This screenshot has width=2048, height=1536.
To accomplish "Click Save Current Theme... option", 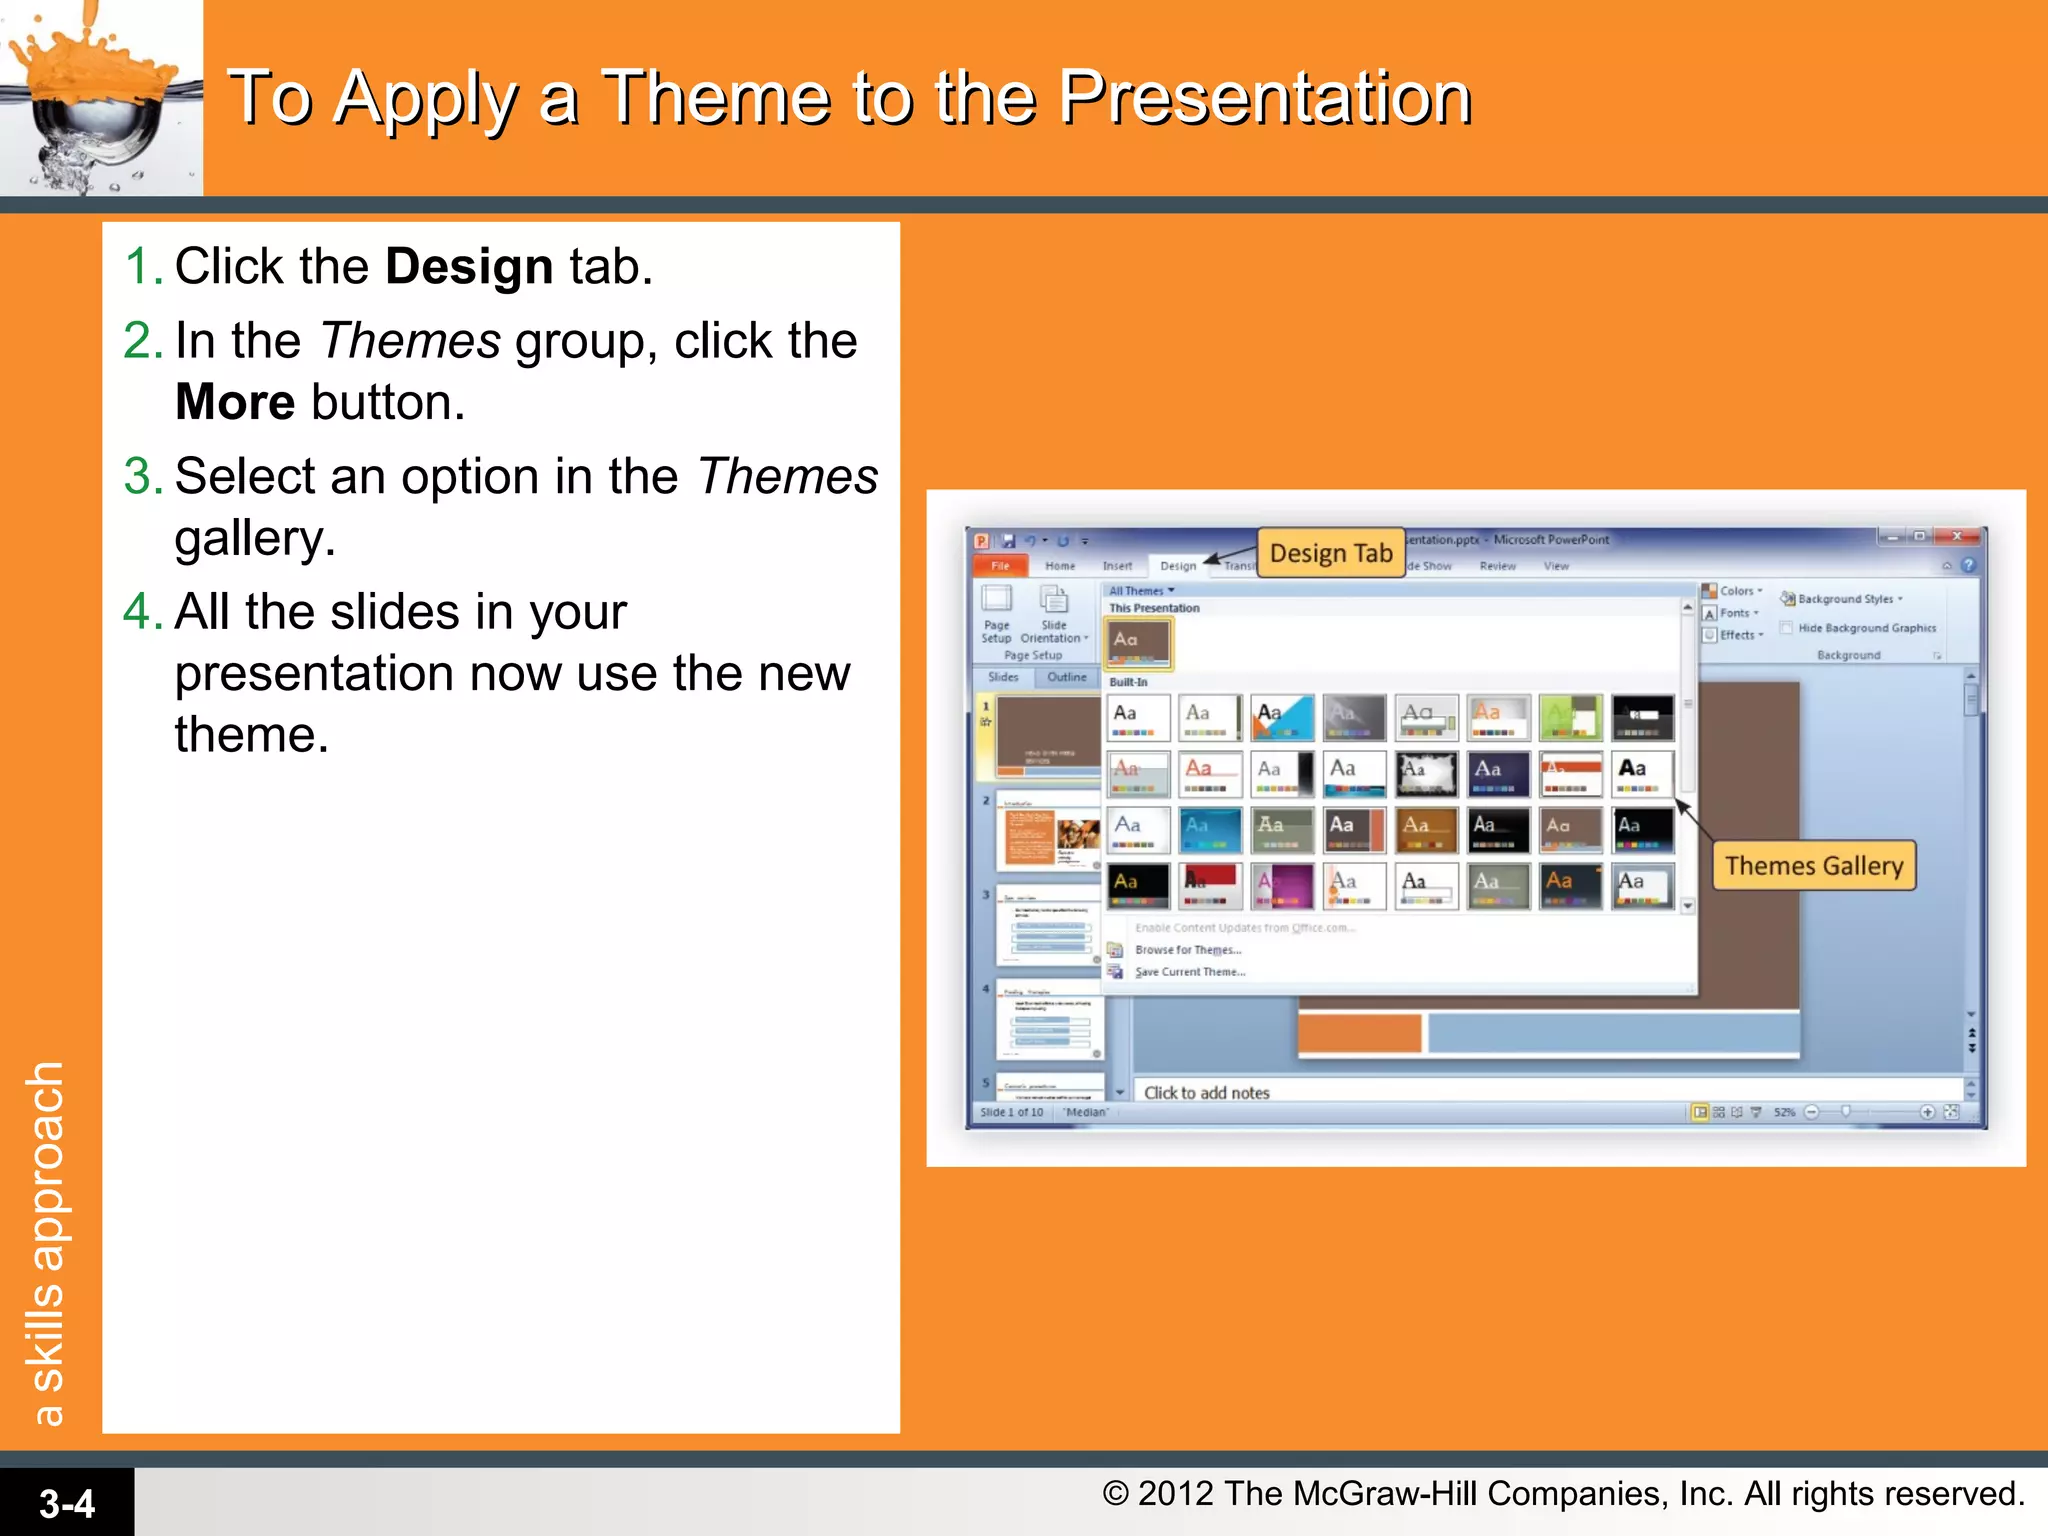I will click(x=1190, y=972).
